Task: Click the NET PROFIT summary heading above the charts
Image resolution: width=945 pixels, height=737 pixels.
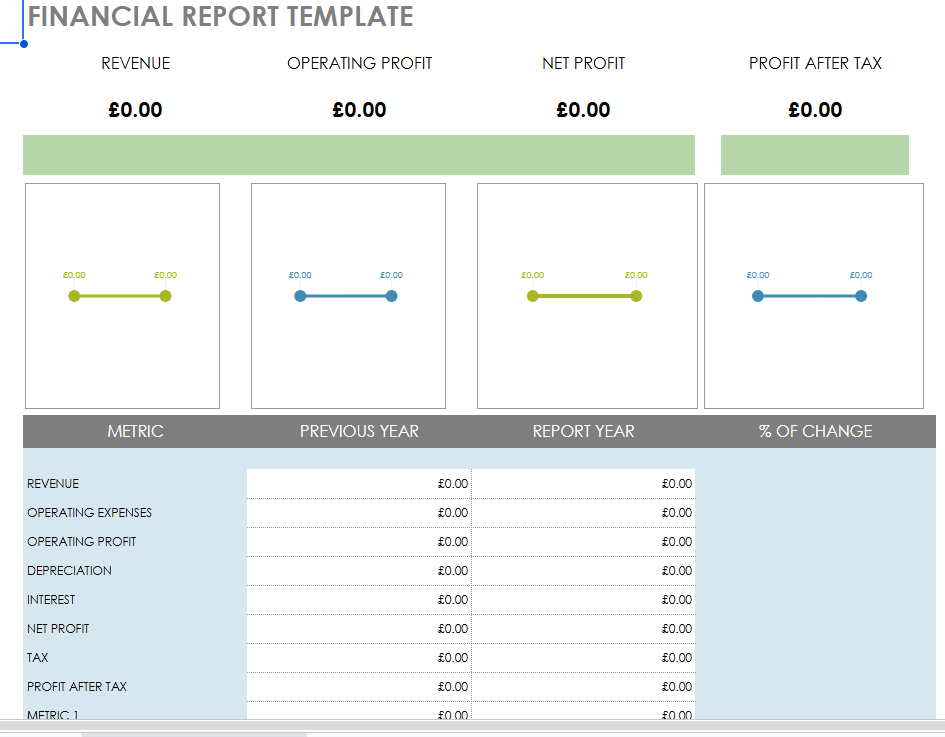Action: [583, 63]
